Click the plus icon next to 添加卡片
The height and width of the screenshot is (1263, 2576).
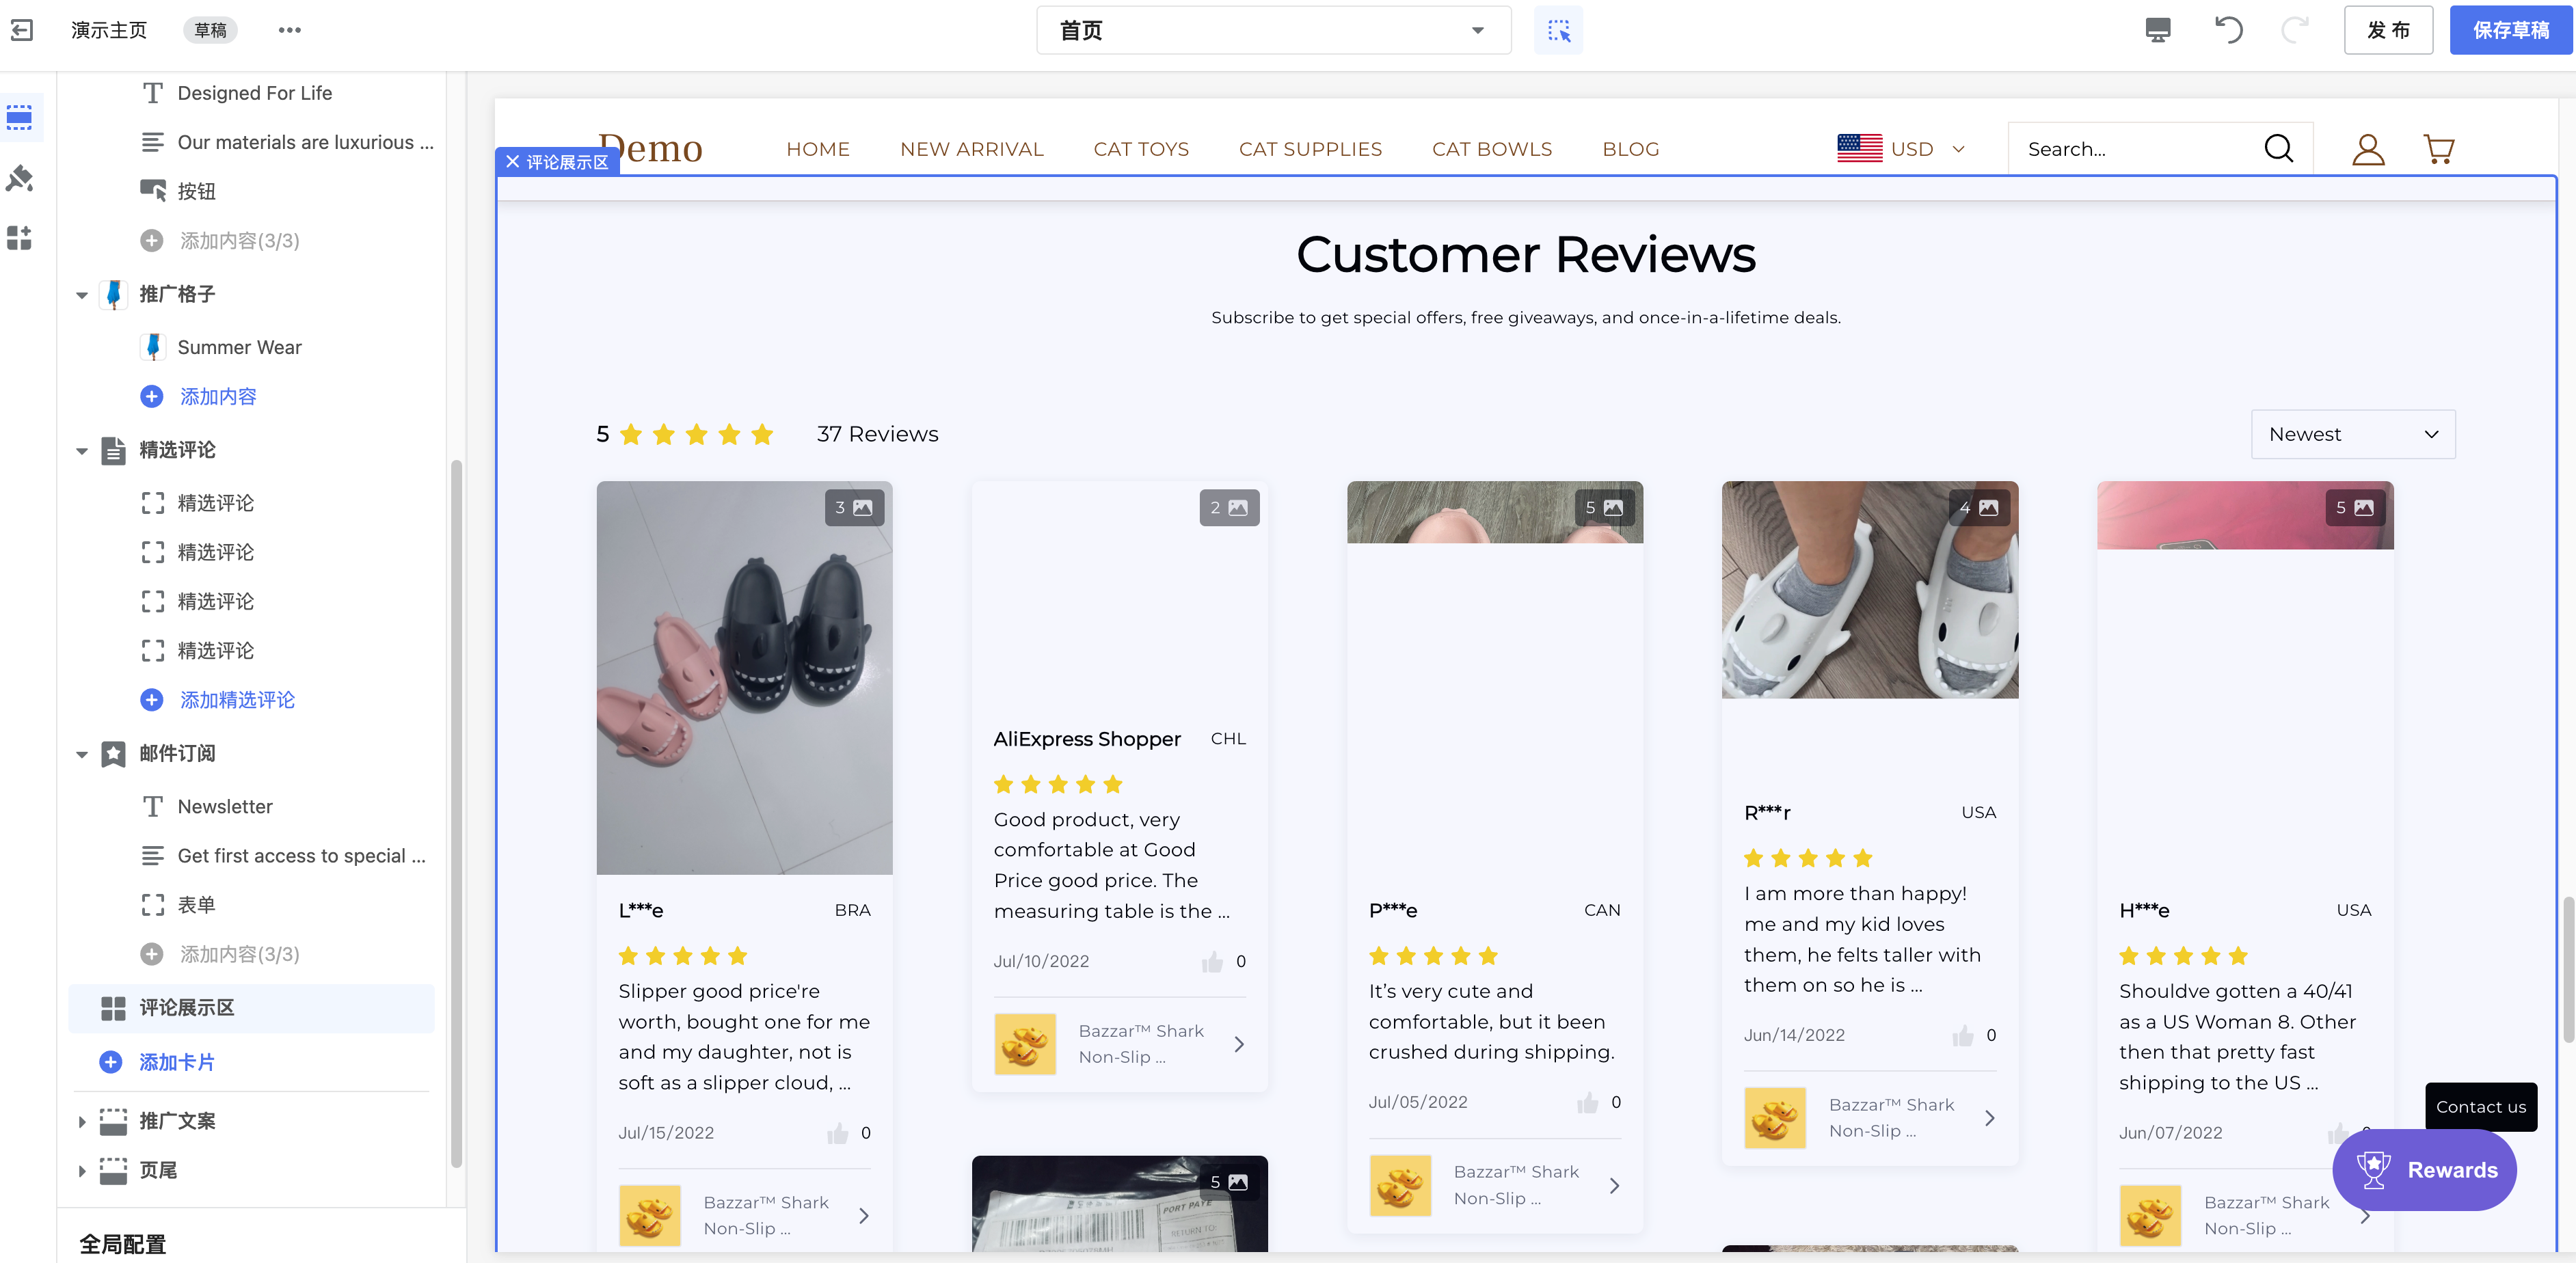point(111,1062)
